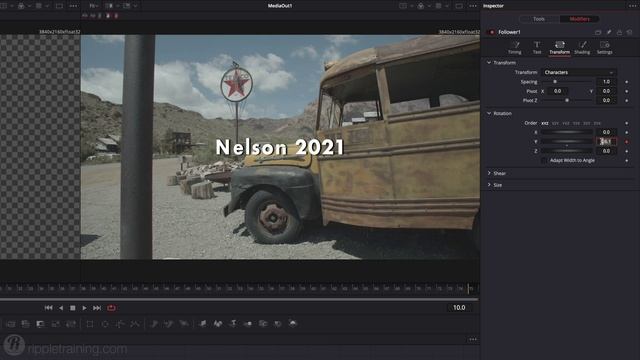Toggle keyframe for Pivot Z parameter
This screenshot has height=360, width=640.
[627, 100]
